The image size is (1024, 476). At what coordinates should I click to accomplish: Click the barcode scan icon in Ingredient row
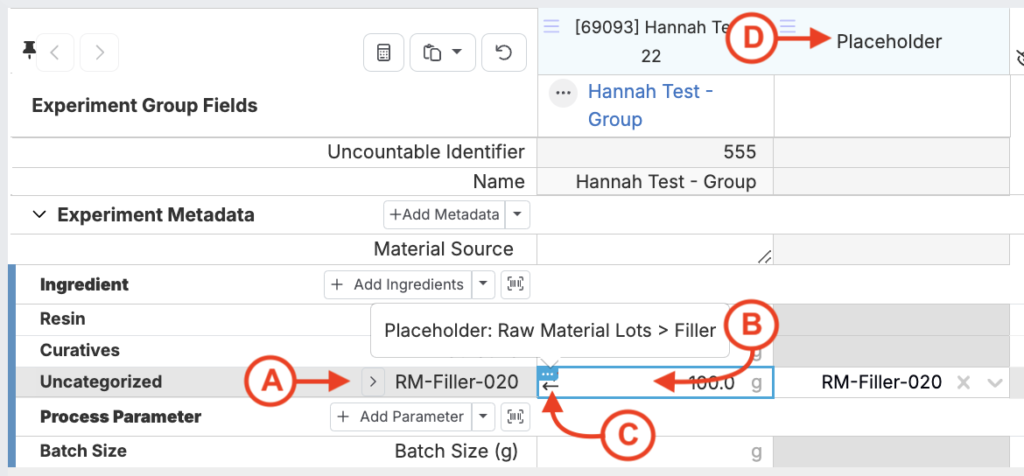515,285
